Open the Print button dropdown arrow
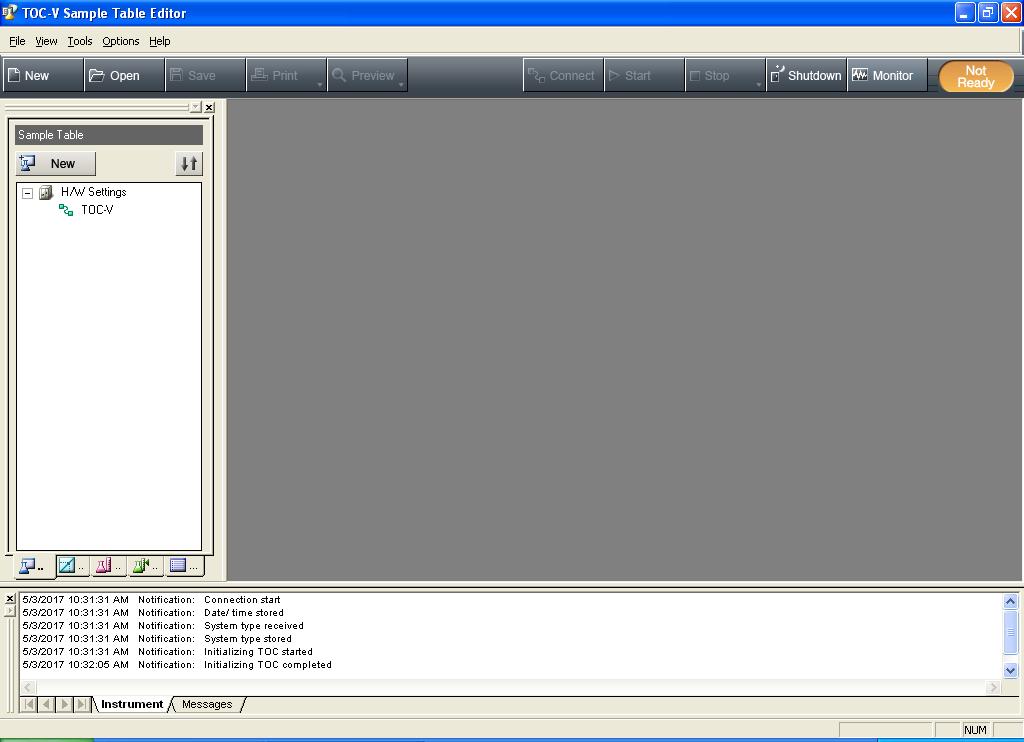 click(320, 84)
